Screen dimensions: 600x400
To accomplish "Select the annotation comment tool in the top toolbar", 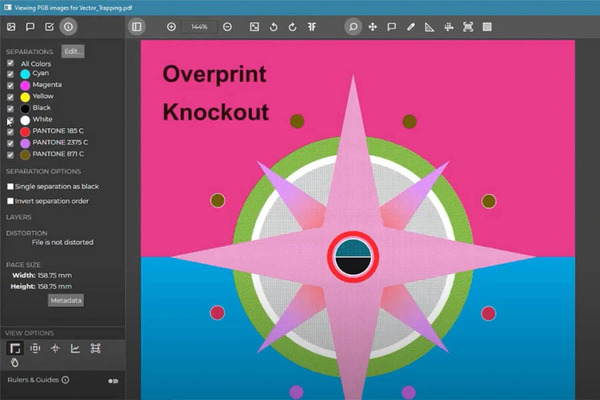I will 391,27.
